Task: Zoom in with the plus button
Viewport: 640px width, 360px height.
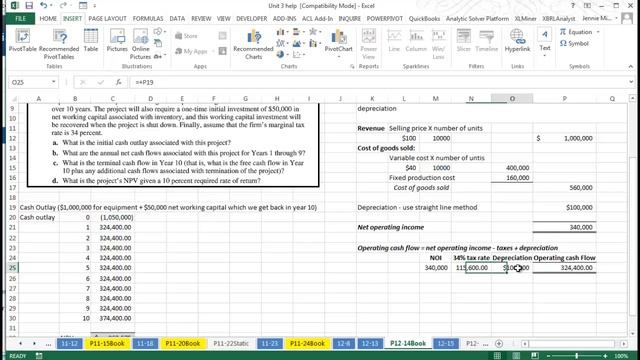Action: pos(605,356)
